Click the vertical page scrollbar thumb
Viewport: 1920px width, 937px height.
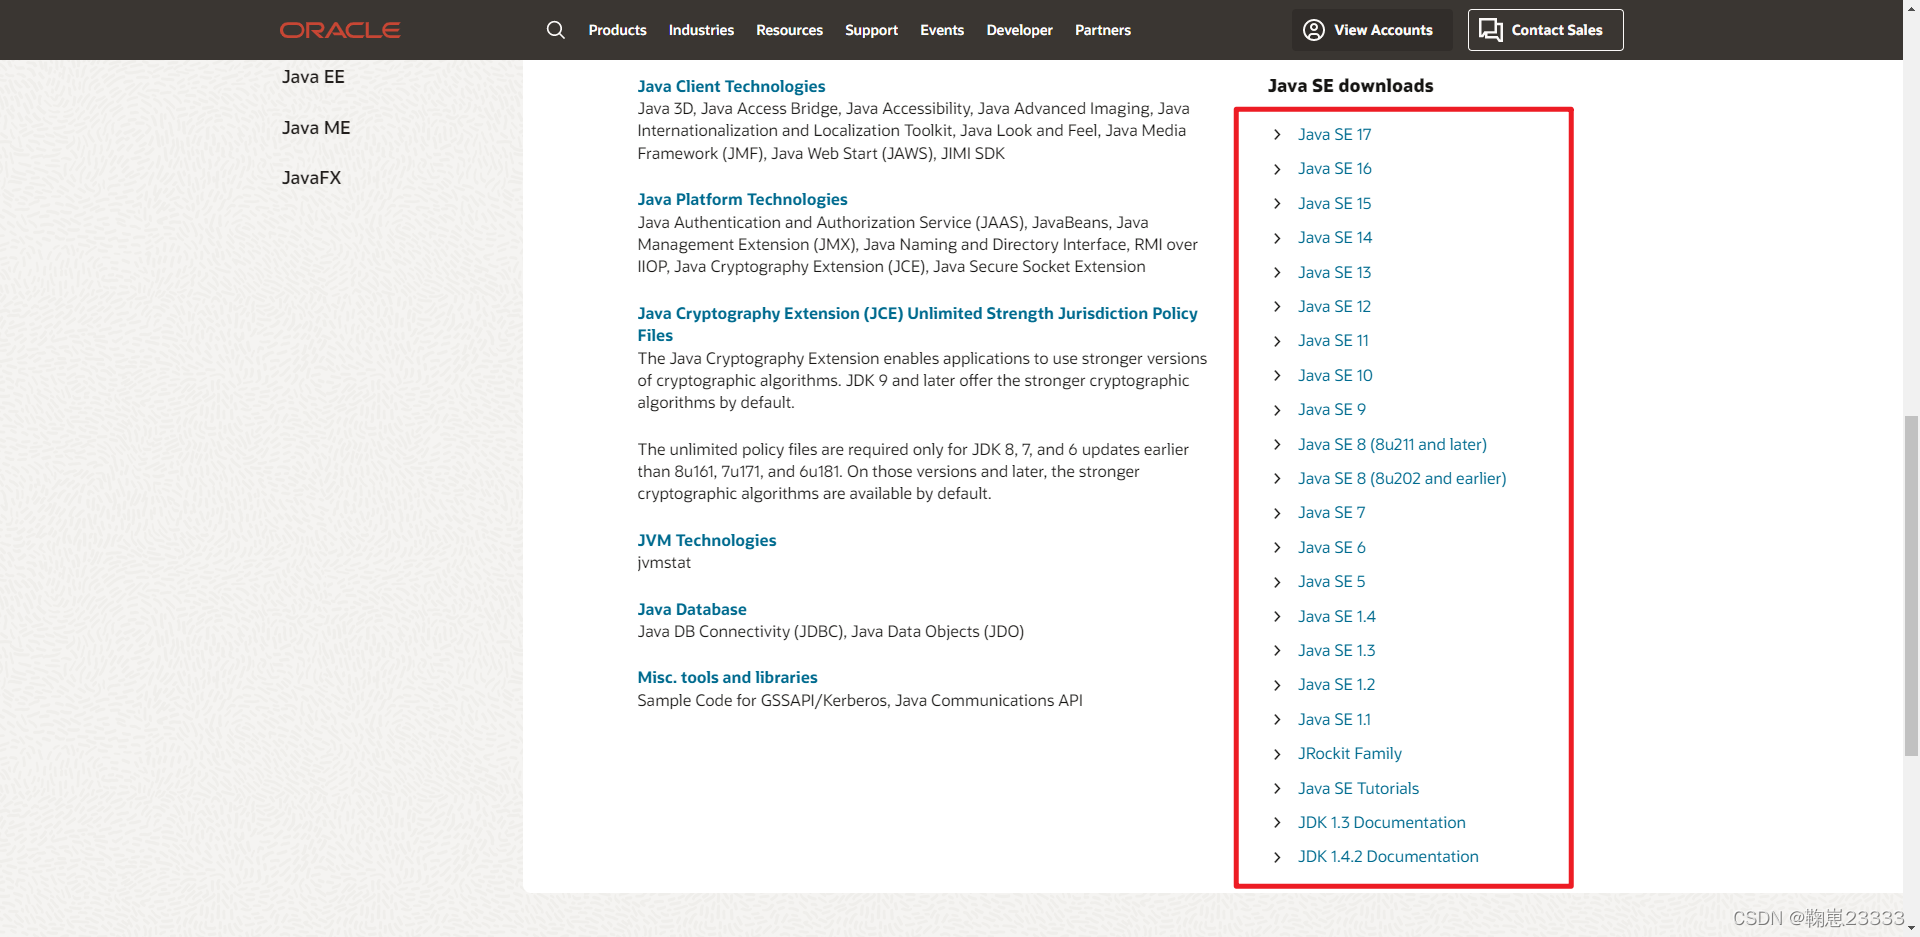(1911, 585)
